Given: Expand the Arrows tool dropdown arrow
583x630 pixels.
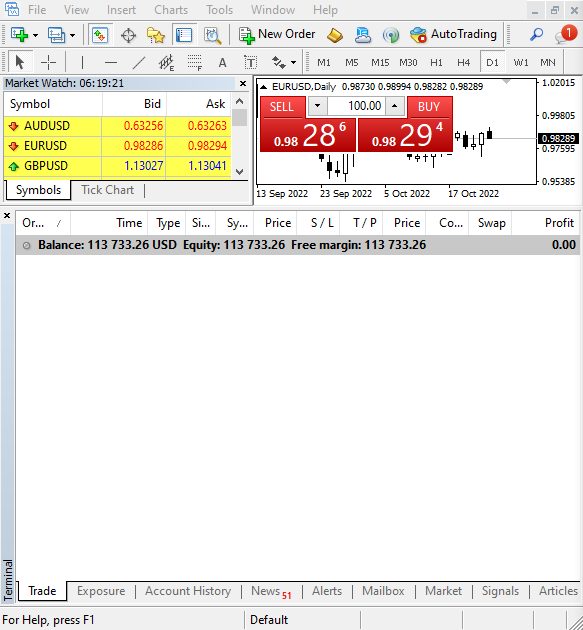Looking at the screenshot, I should point(293,62).
